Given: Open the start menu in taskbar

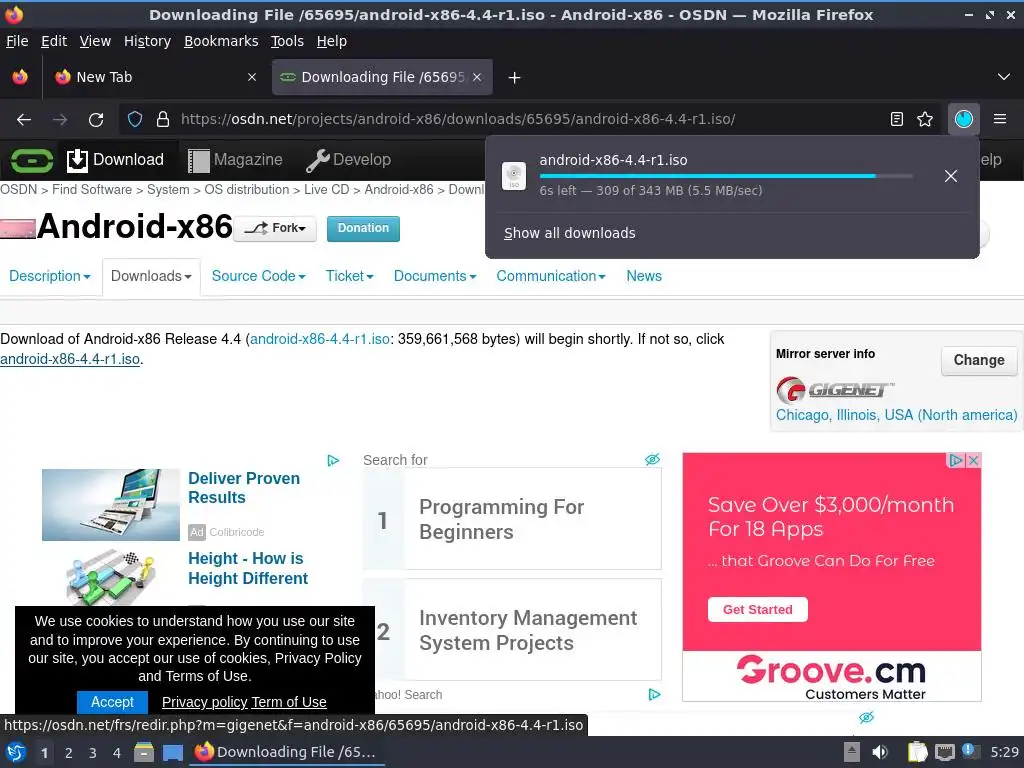Looking at the screenshot, I should point(16,752).
